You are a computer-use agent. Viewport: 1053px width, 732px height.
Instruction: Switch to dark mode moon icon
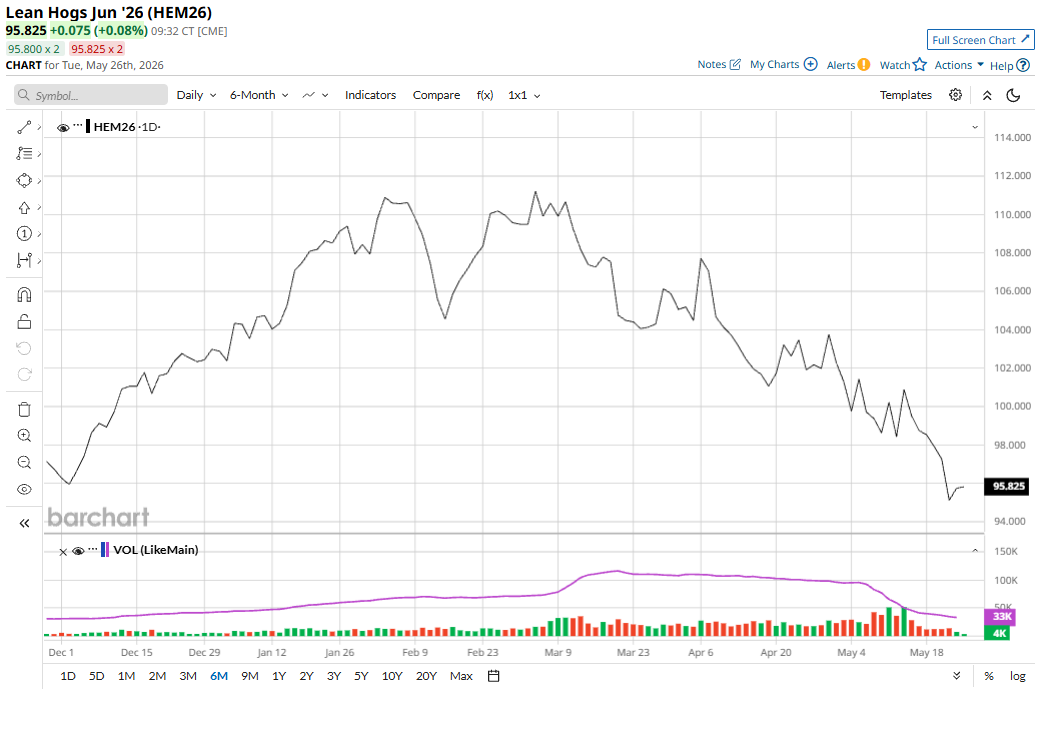point(1013,95)
